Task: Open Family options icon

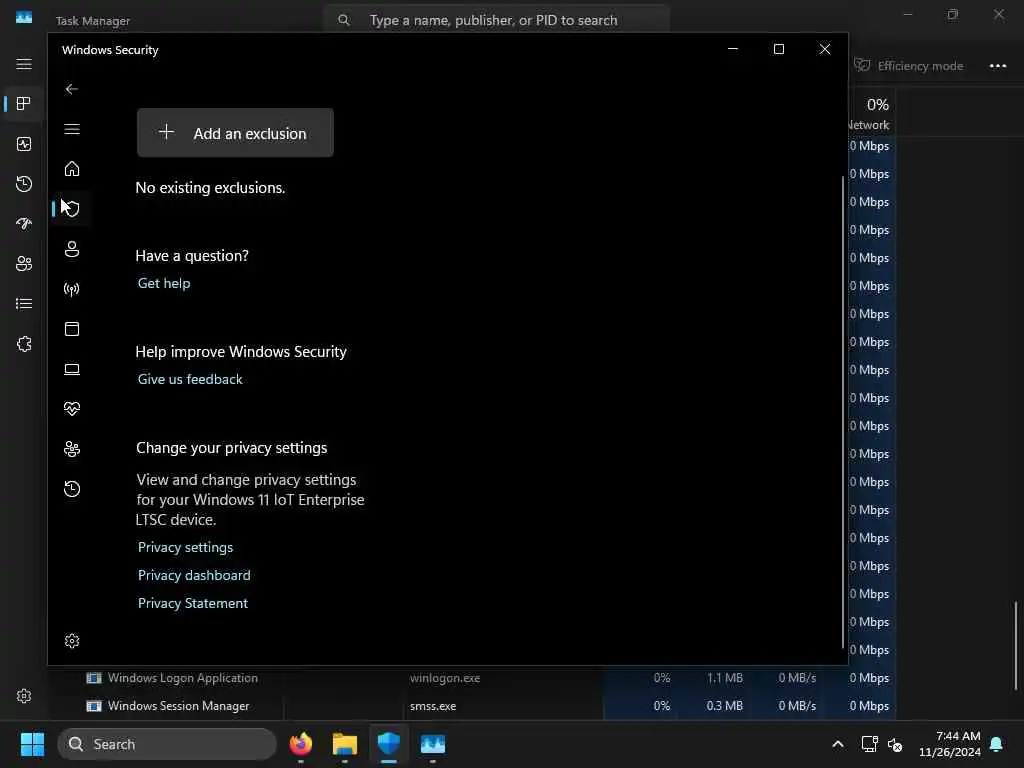Action: (72, 449)
